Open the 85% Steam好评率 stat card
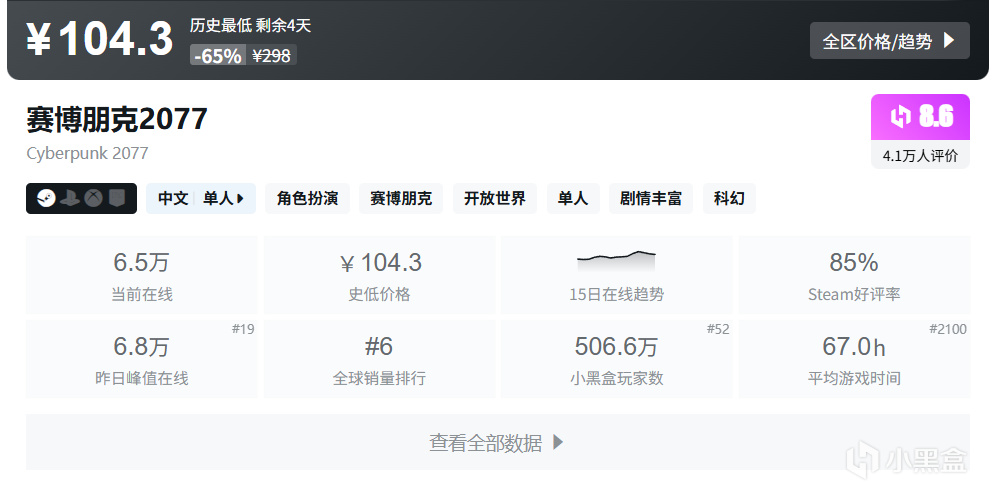 coord(854,275)
